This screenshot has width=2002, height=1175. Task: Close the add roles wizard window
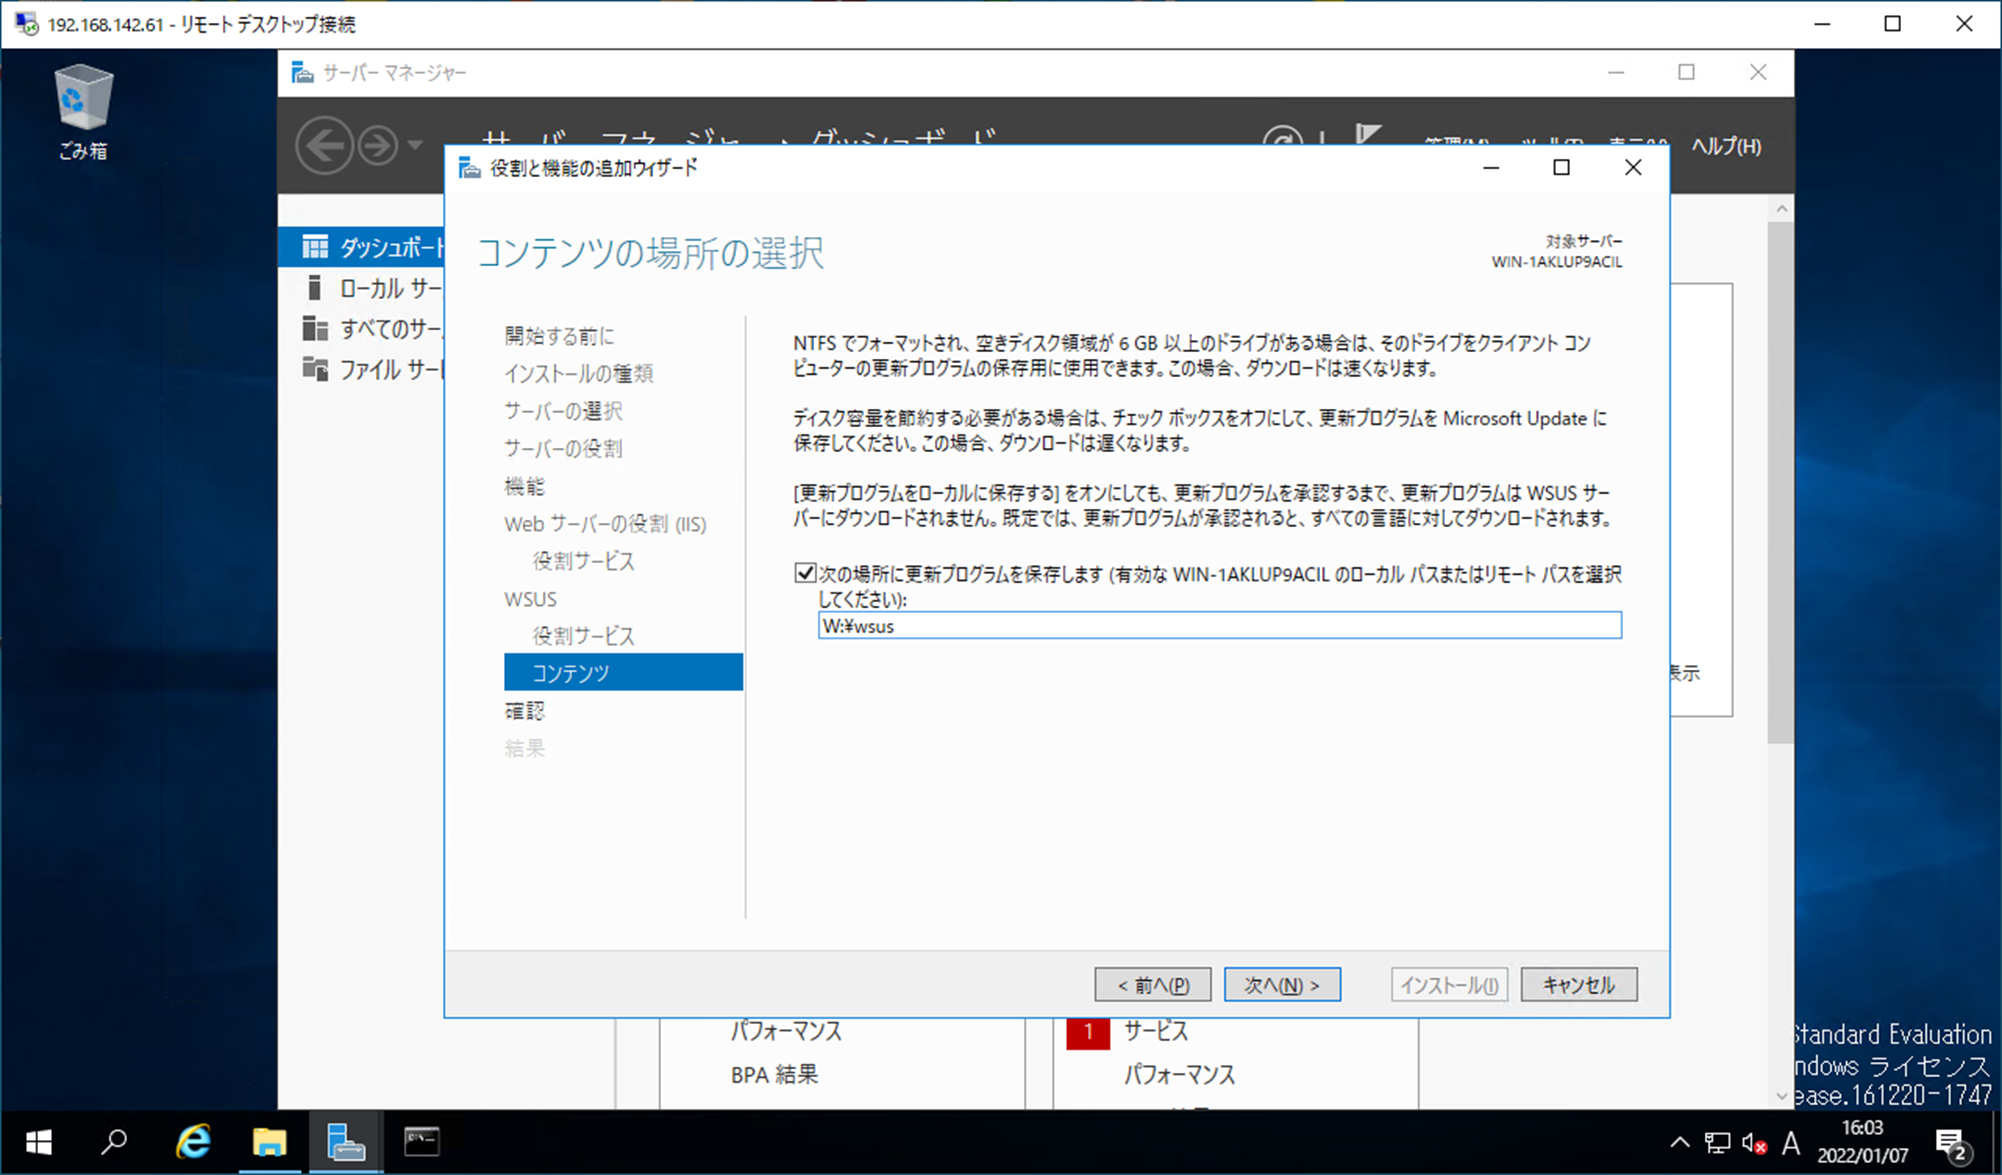[1633, 168]
